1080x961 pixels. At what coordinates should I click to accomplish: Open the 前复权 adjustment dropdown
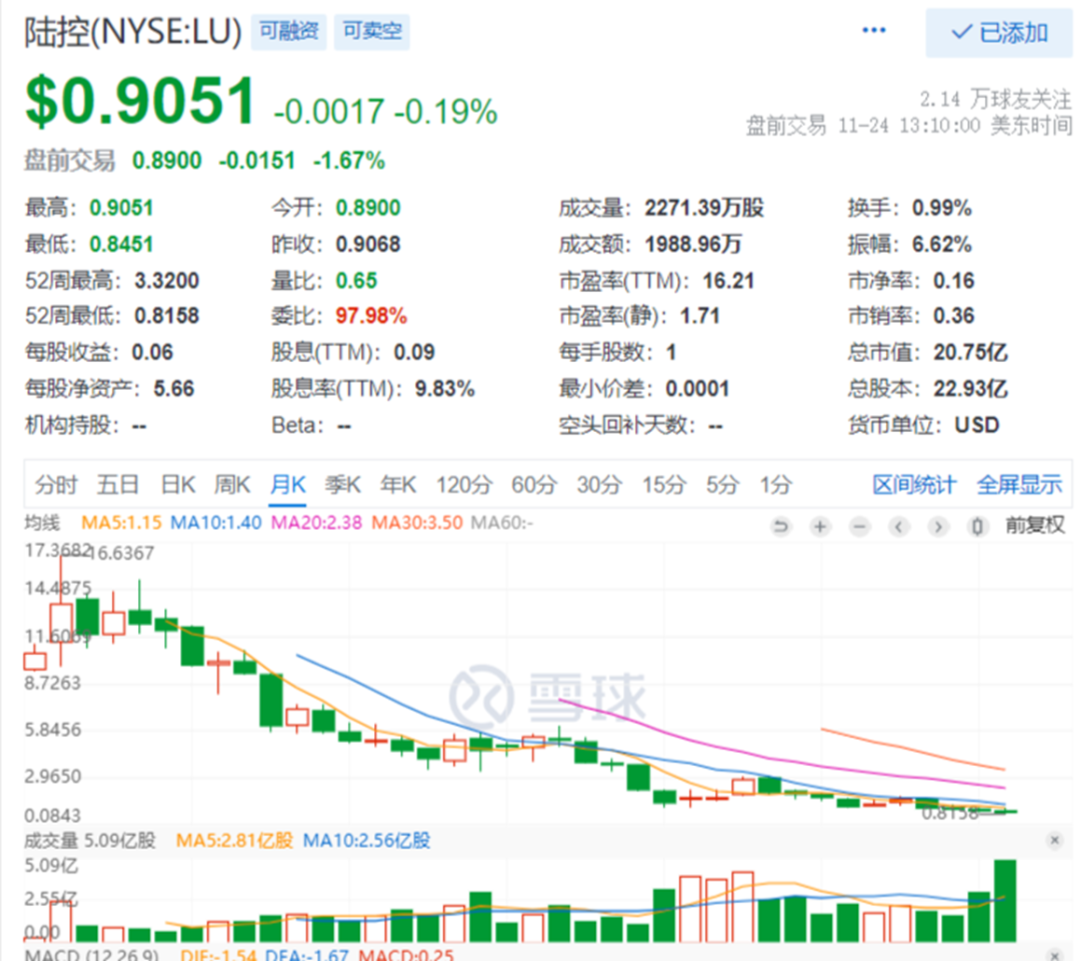point(1035,526)
